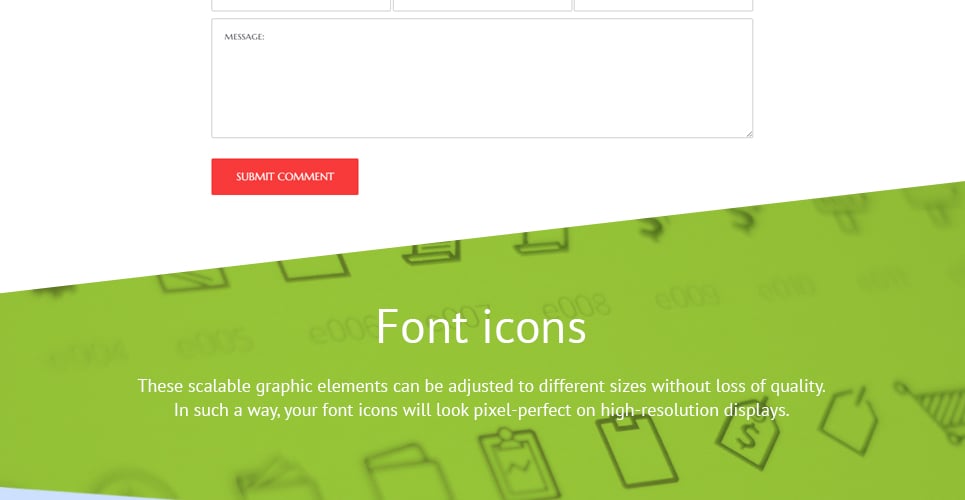965x500 pixels.
Task: Click the 'pixel-perfect on high-resolution displays' line
Action: click(x=631, y=410)
